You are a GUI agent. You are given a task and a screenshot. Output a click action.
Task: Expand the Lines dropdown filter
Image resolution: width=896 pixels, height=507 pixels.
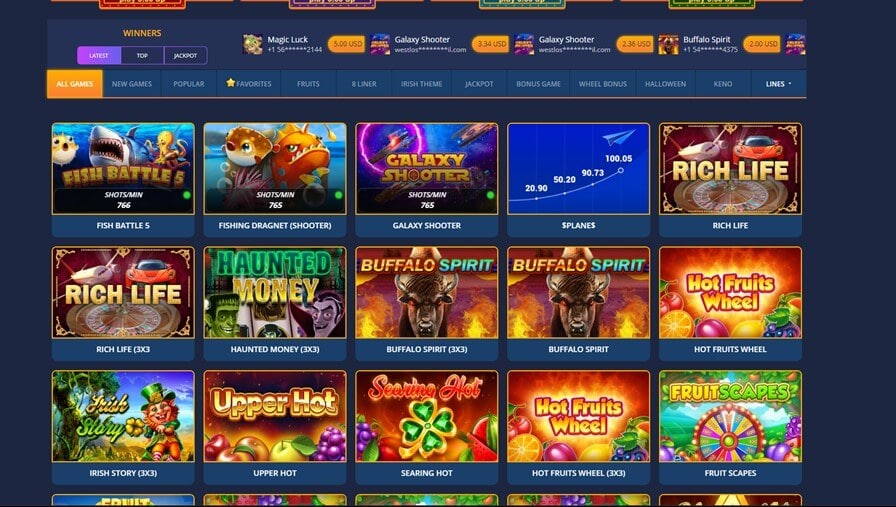pos(778,84)
